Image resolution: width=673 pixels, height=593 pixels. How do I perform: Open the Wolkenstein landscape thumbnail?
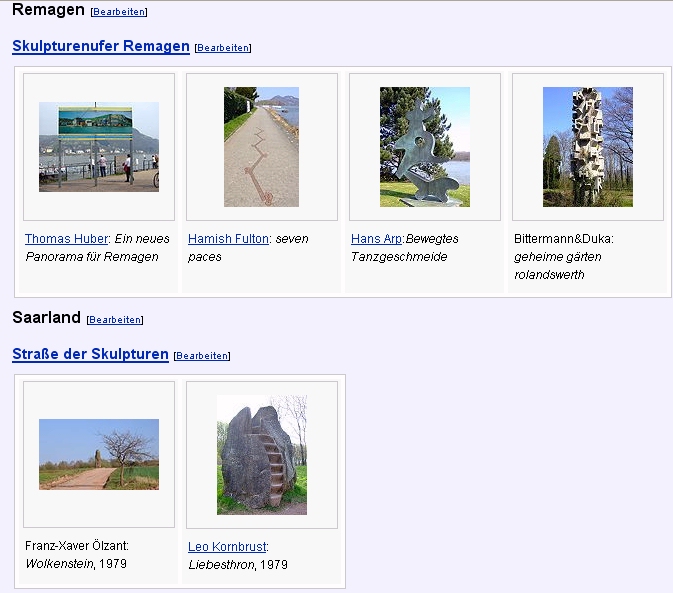coord(99,454)
